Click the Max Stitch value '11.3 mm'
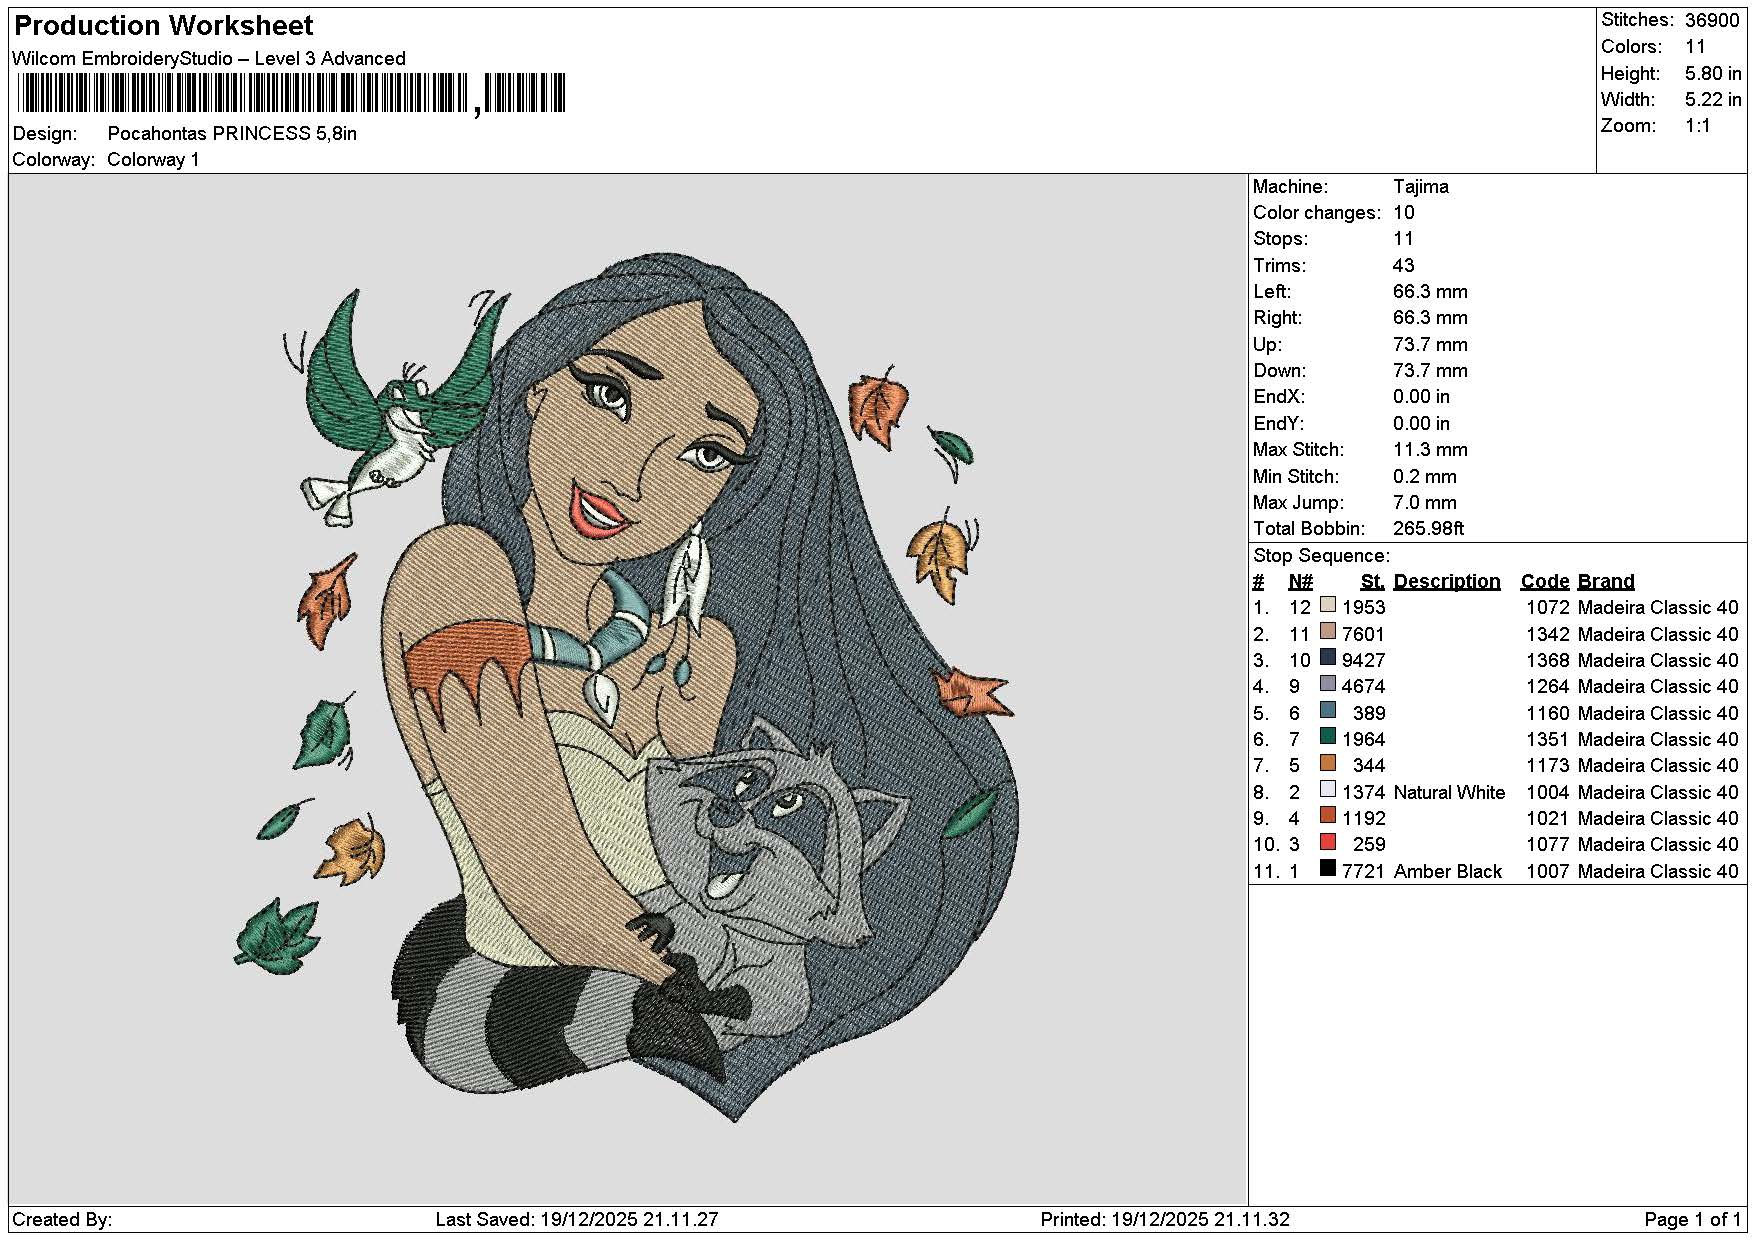This screenshot has width=1755, height=1240. coord(1430,450)
